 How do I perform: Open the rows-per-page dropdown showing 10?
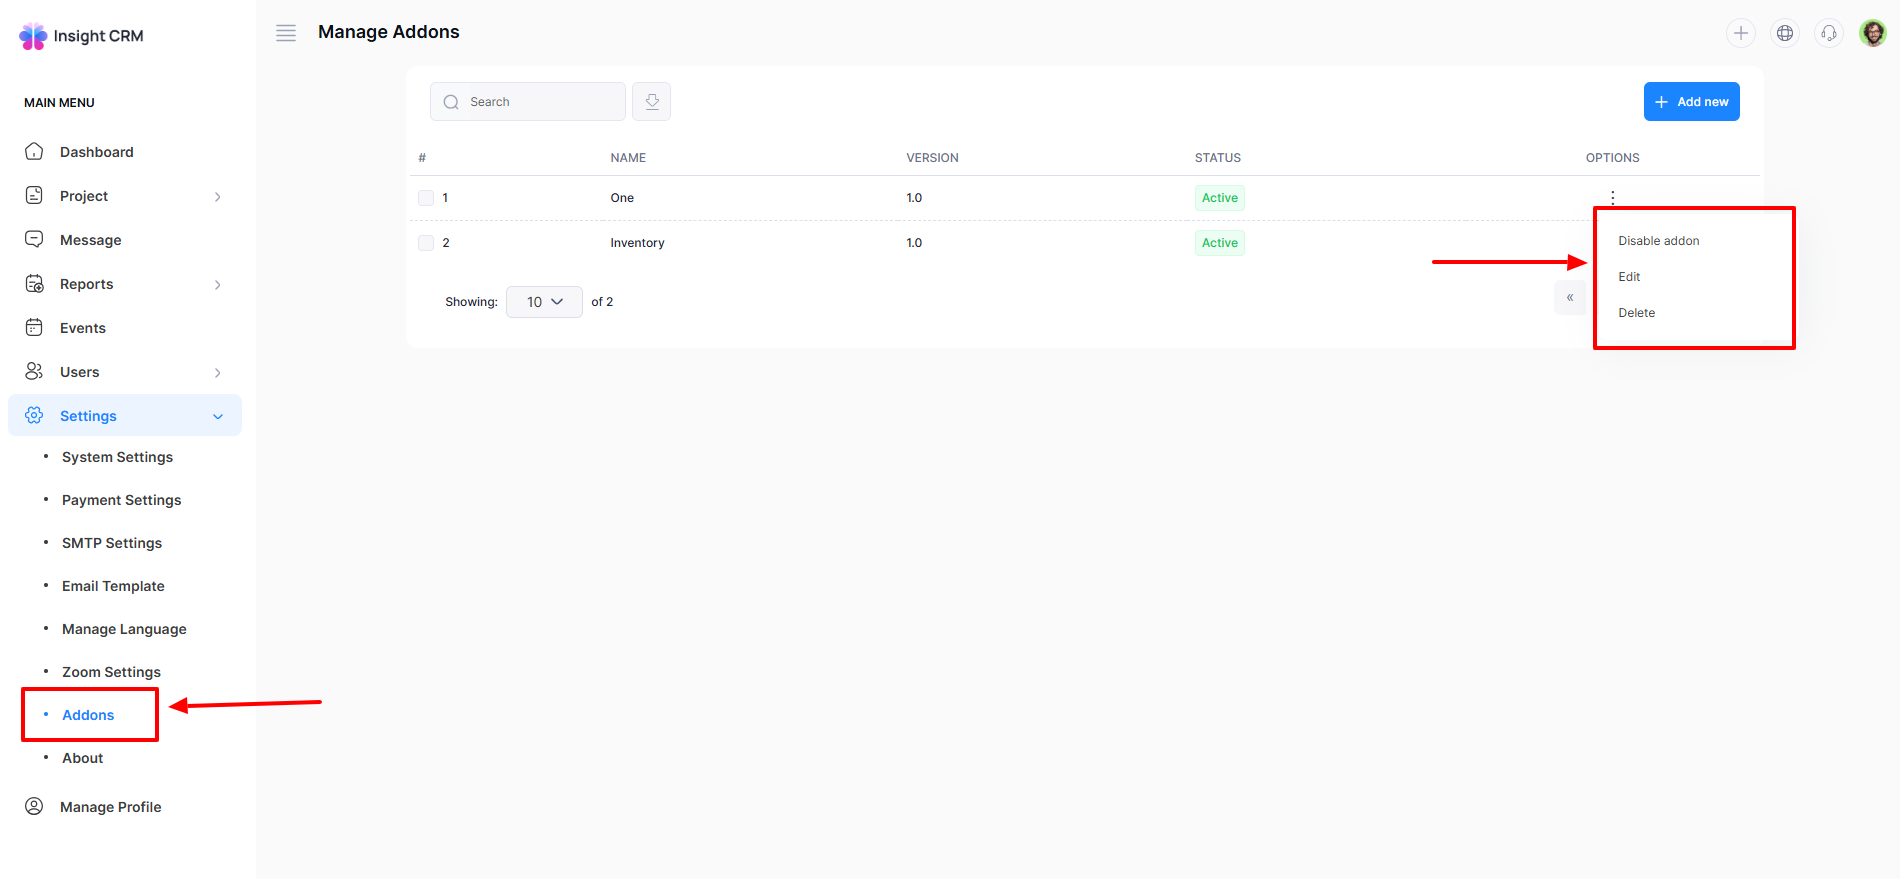tap(544, 302)
